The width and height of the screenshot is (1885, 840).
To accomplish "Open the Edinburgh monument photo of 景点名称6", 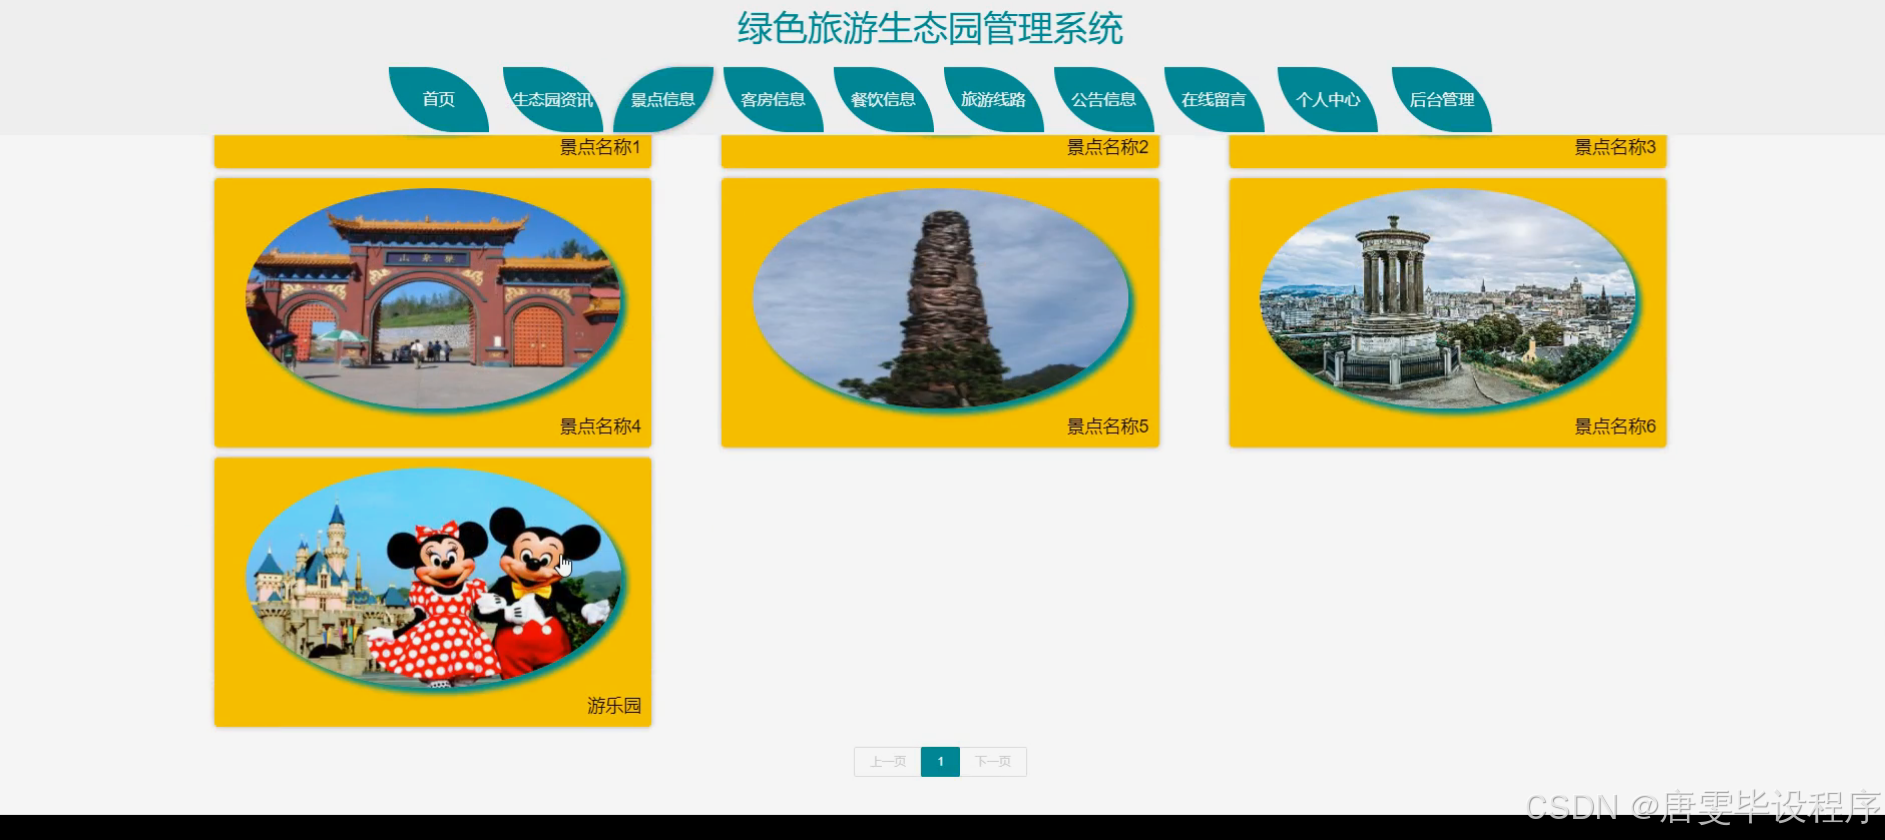I will pos(1447,298).
